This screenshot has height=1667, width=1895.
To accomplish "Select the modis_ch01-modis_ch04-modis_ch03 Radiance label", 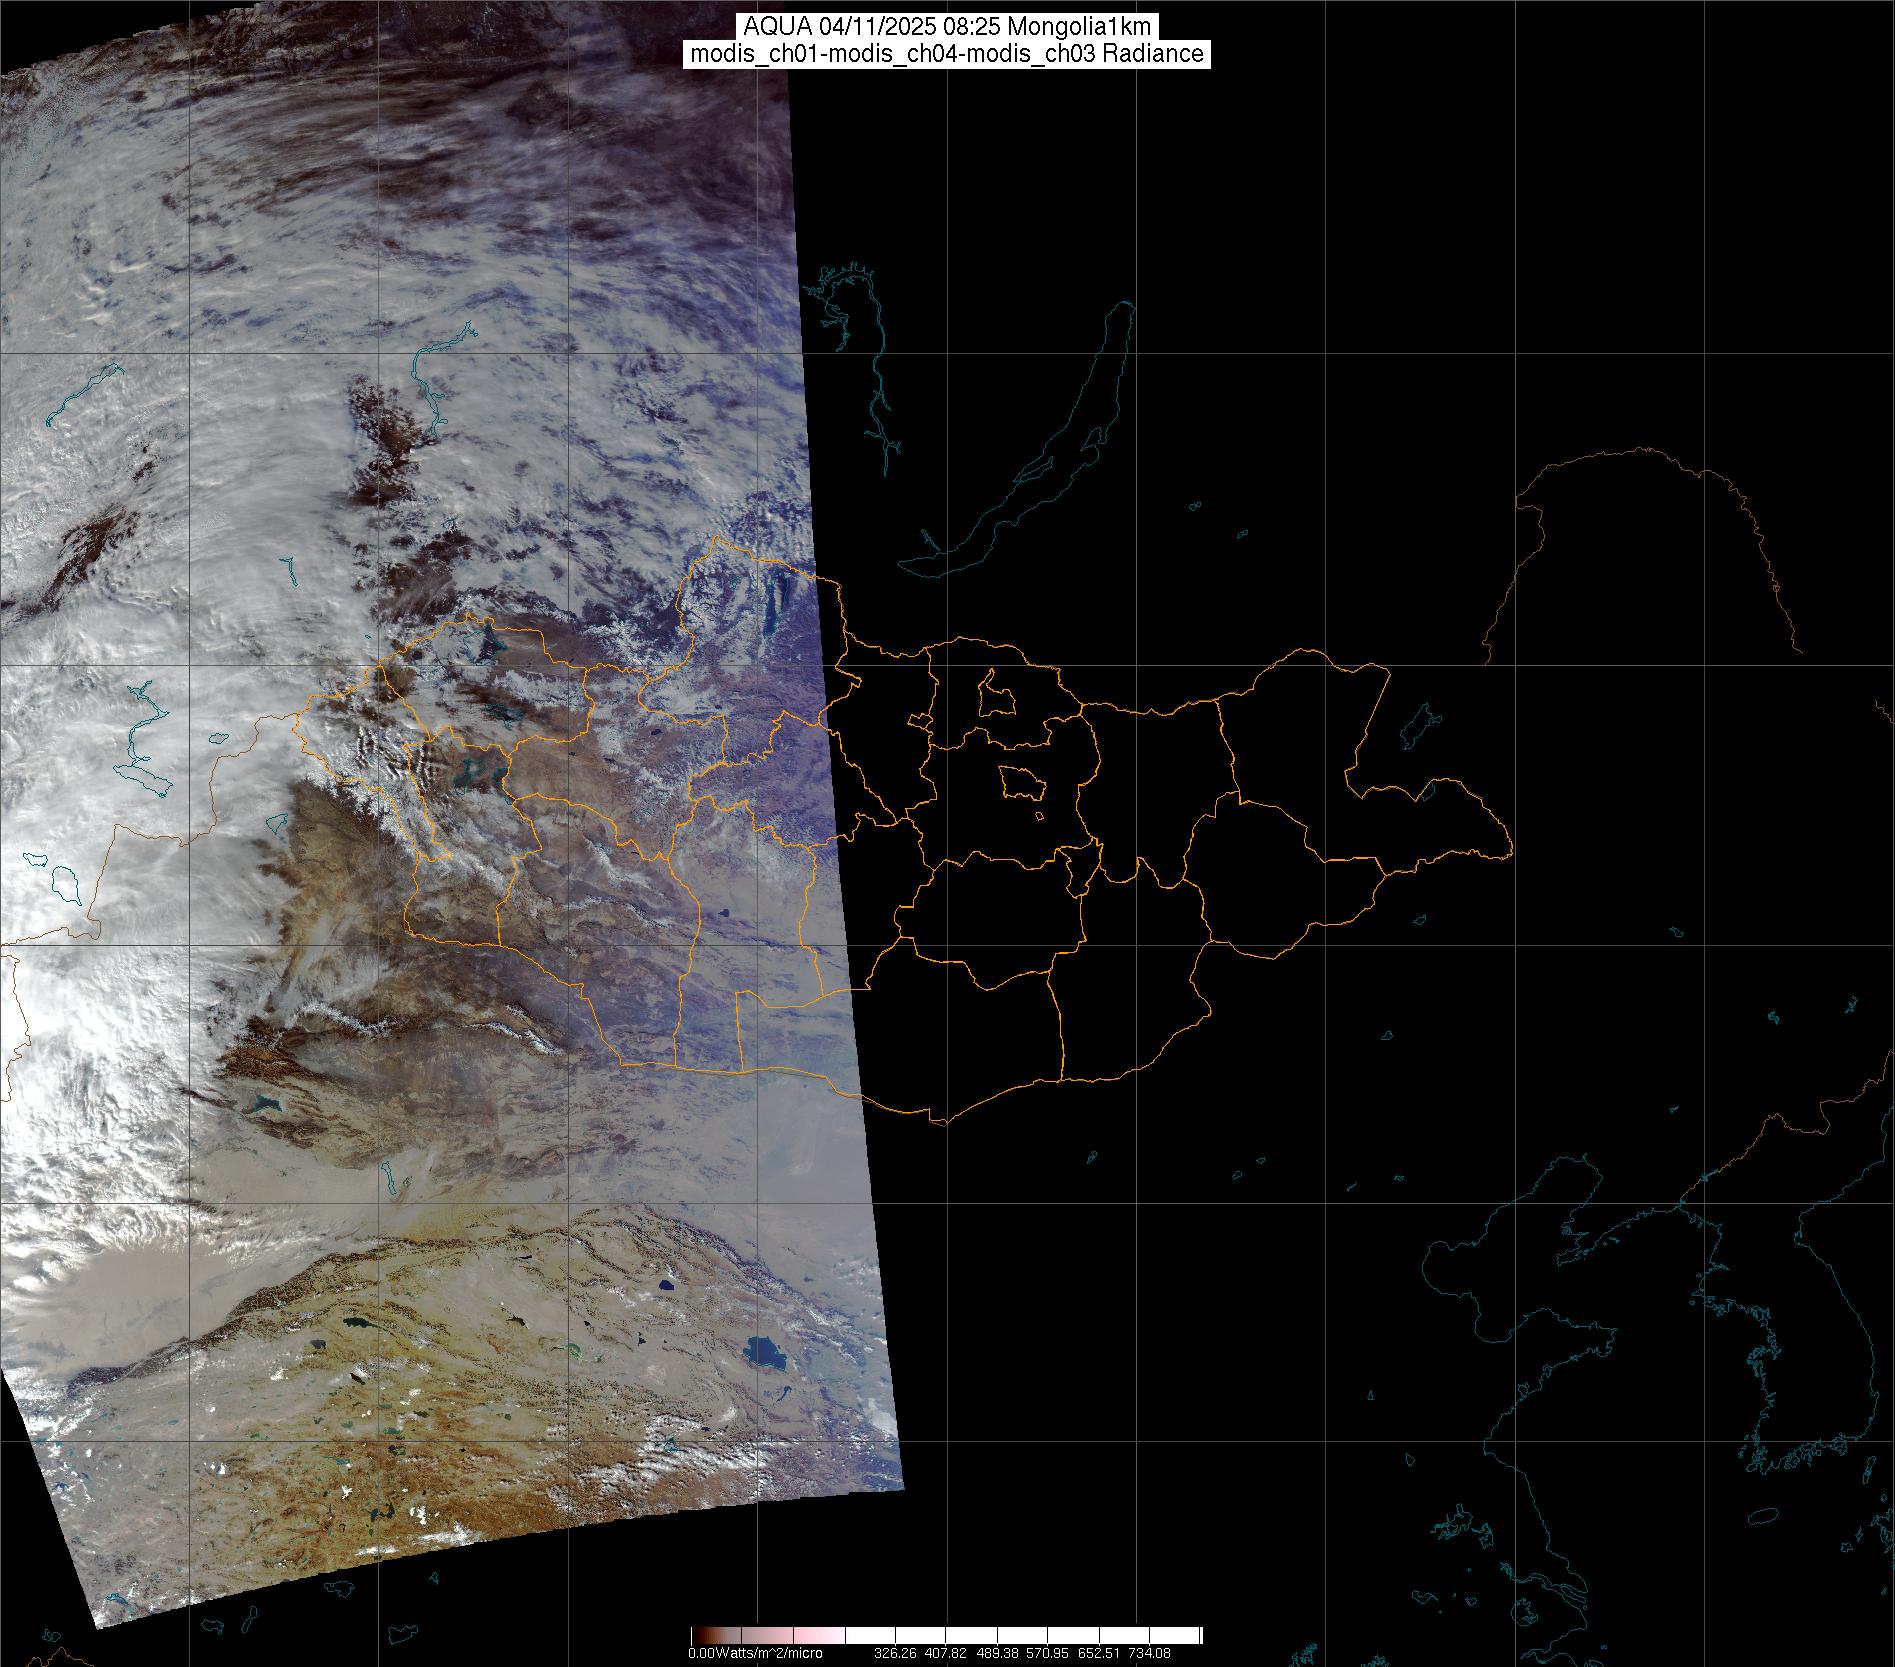I will [947, 54].
